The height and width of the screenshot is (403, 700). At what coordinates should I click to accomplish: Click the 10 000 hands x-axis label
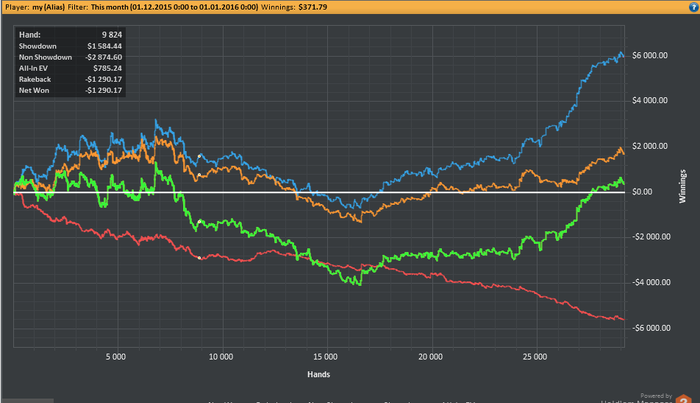(221, 357)
